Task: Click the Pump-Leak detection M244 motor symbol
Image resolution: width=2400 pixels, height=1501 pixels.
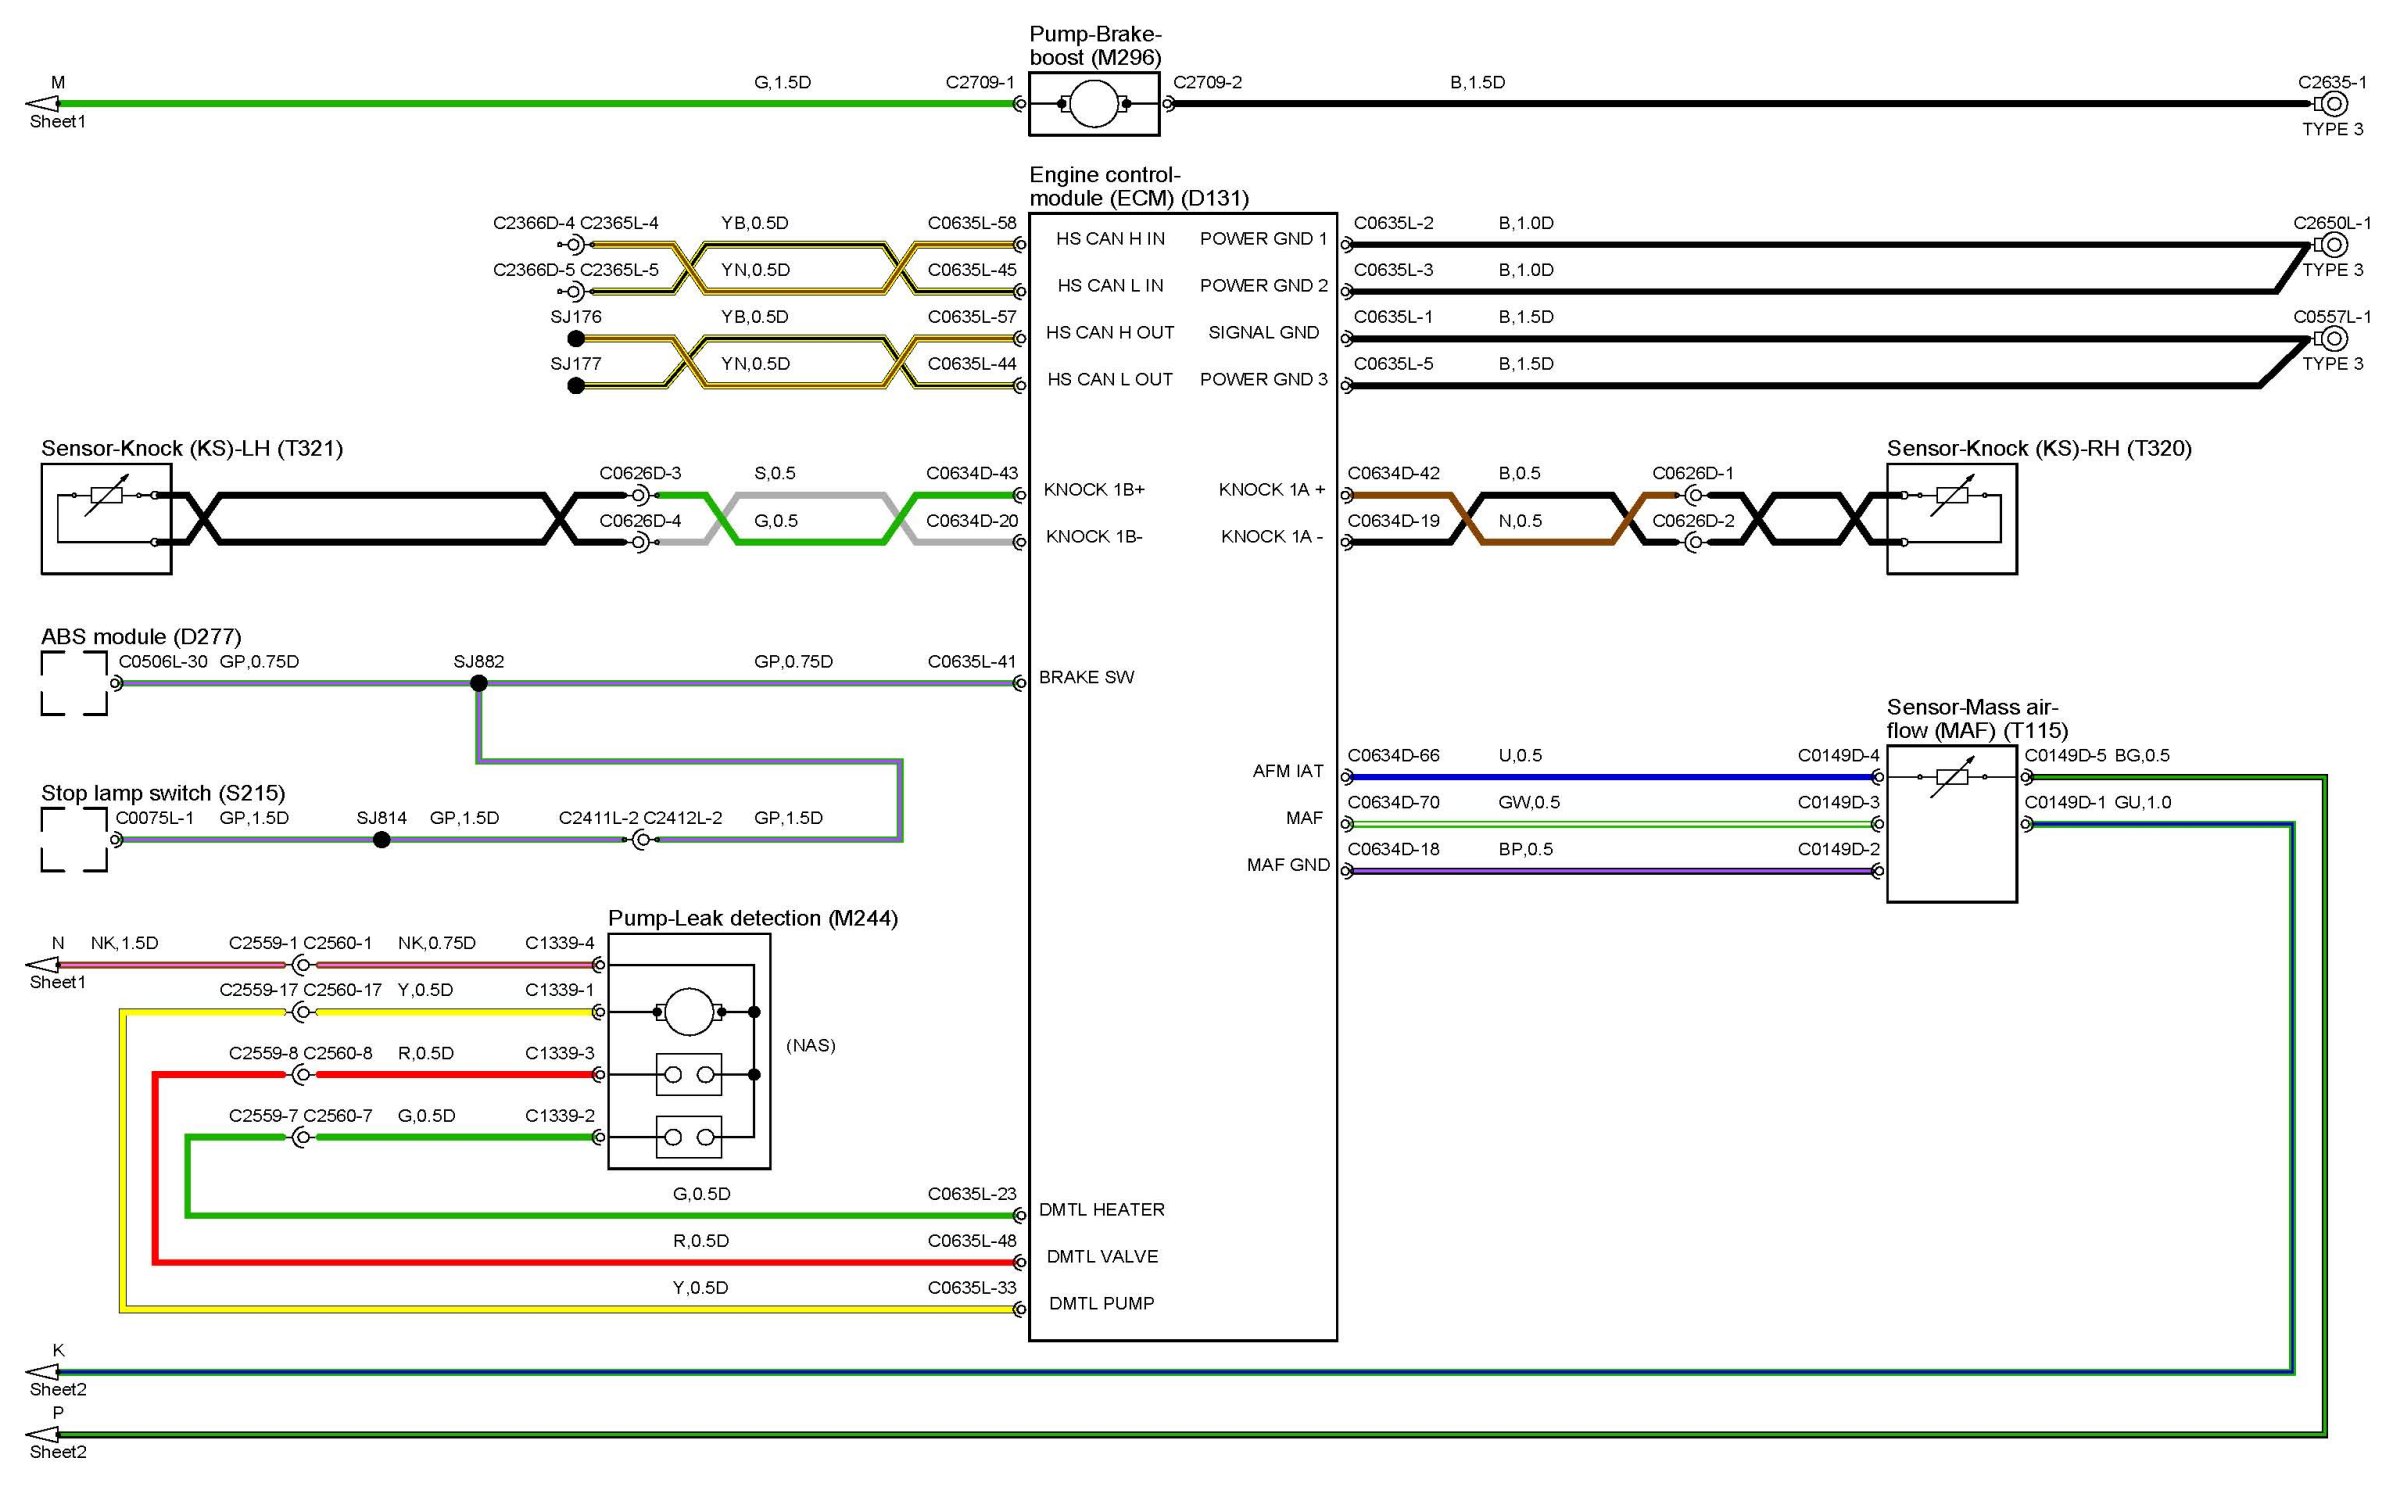Action: 689,1012
